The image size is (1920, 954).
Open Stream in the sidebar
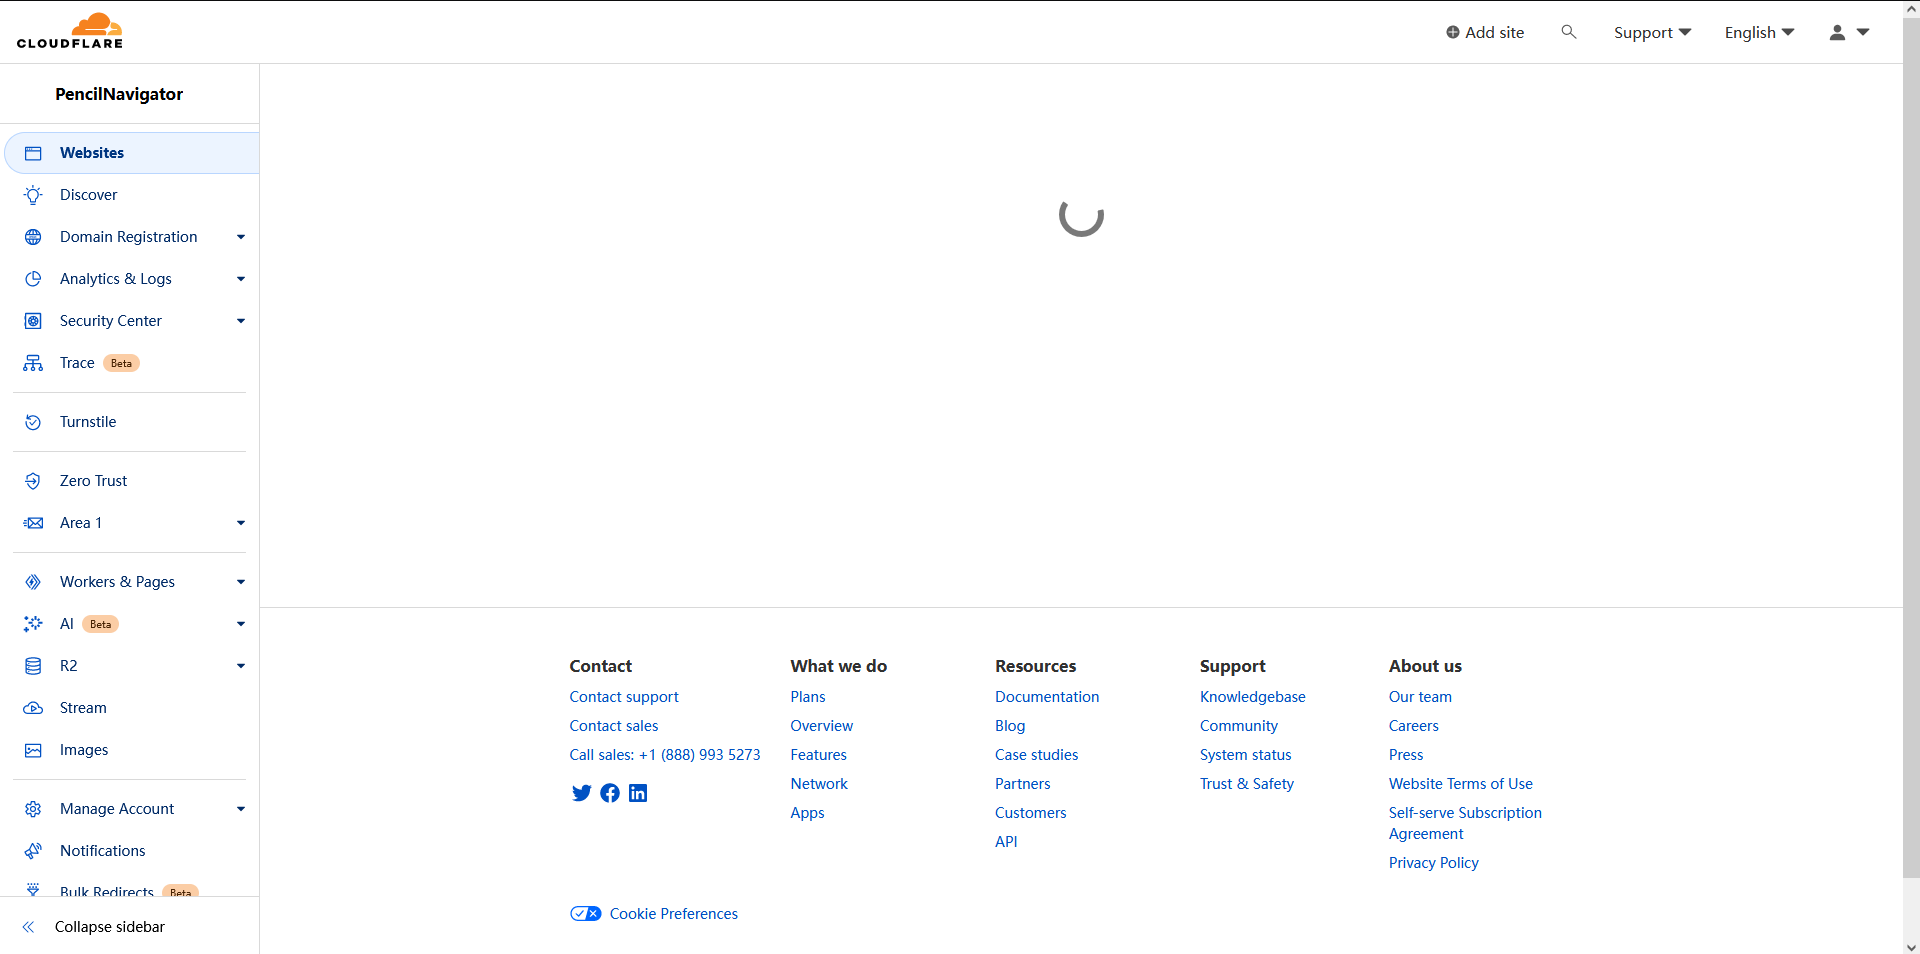[x=83, y=707]
